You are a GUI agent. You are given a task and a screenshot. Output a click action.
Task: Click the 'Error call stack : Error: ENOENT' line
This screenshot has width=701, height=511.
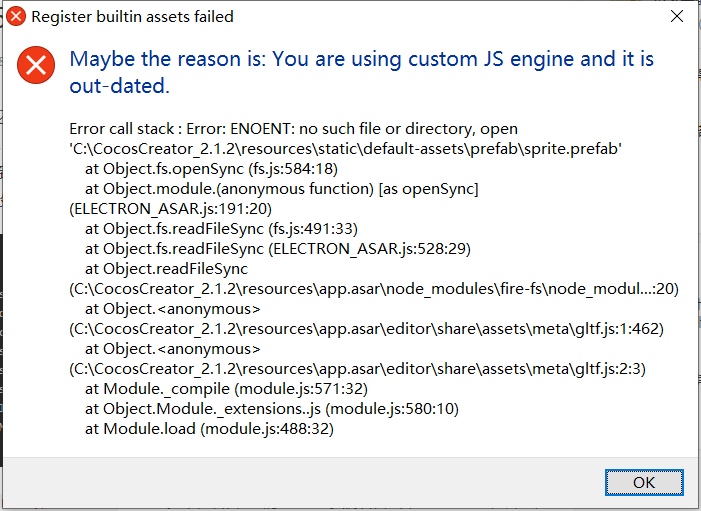pyautogui.click(x=293, y=130)
